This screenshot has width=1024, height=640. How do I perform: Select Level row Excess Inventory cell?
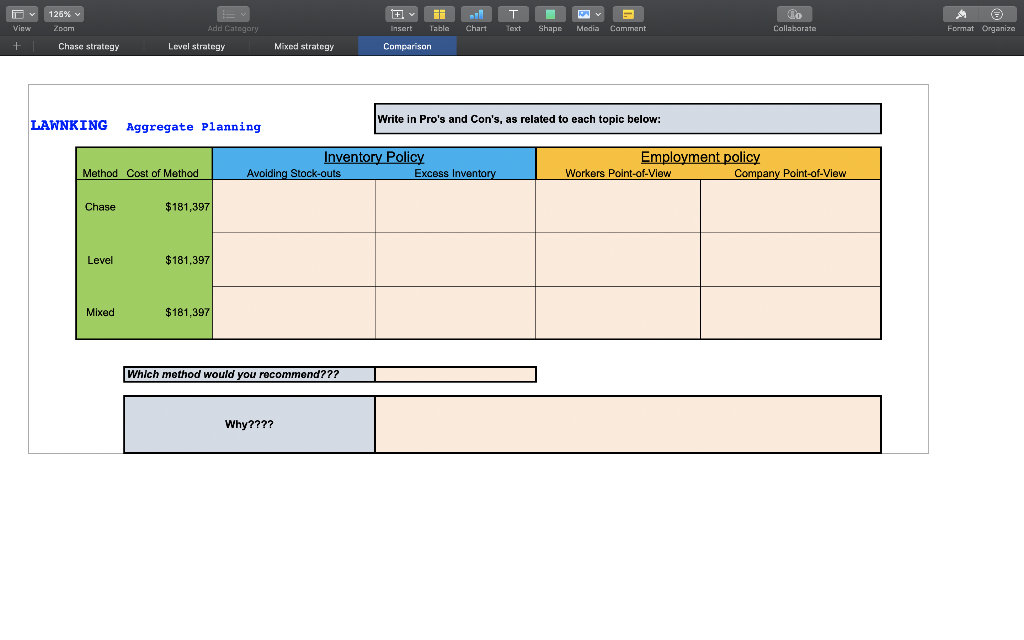tap(455, 260)
